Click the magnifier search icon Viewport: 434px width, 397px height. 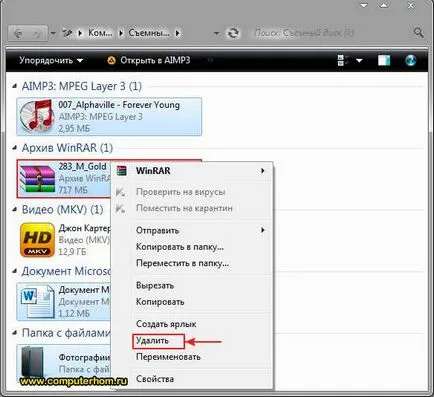[x=418, y=33]
